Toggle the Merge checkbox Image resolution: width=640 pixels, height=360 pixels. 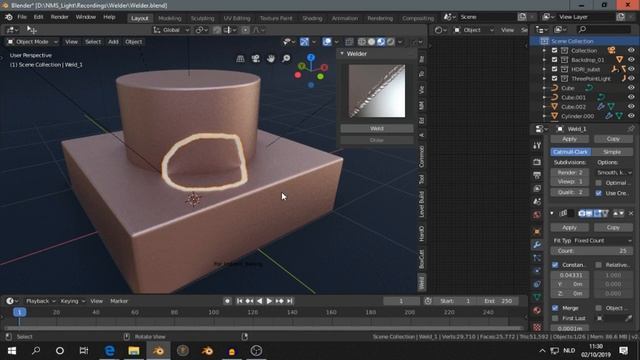click(x=555, y=308)
